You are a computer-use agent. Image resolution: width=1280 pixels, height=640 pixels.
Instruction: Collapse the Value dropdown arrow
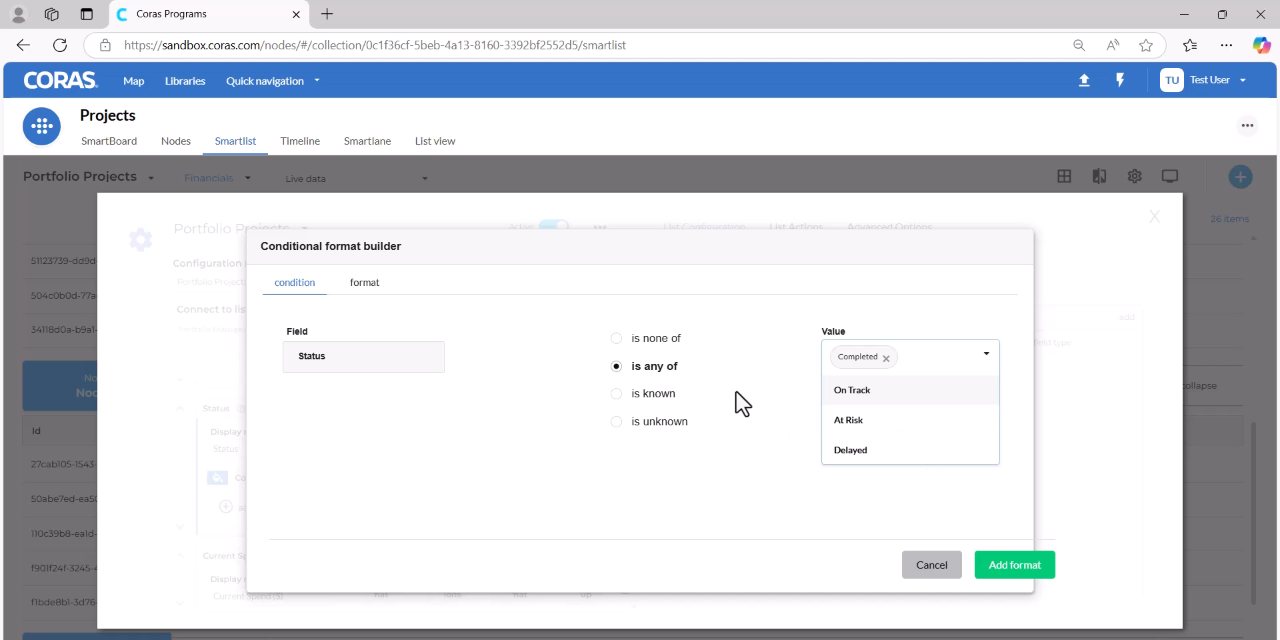[x=986, y=354]
